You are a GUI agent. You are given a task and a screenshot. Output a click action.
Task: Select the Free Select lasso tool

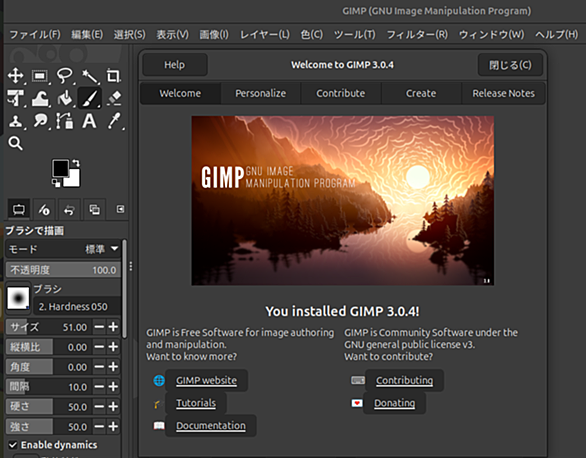tap(65, 76)
